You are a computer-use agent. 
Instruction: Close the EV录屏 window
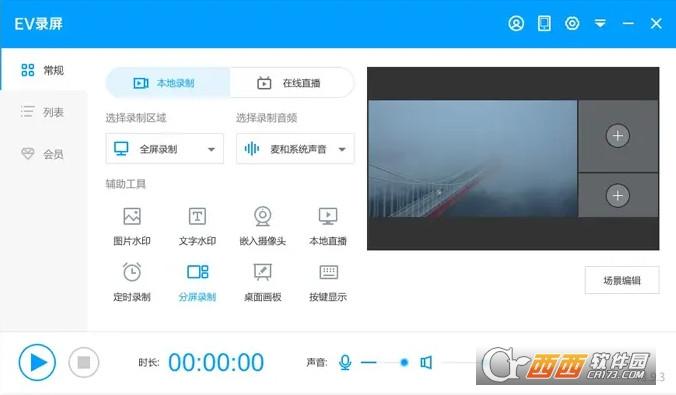(656, 23)
